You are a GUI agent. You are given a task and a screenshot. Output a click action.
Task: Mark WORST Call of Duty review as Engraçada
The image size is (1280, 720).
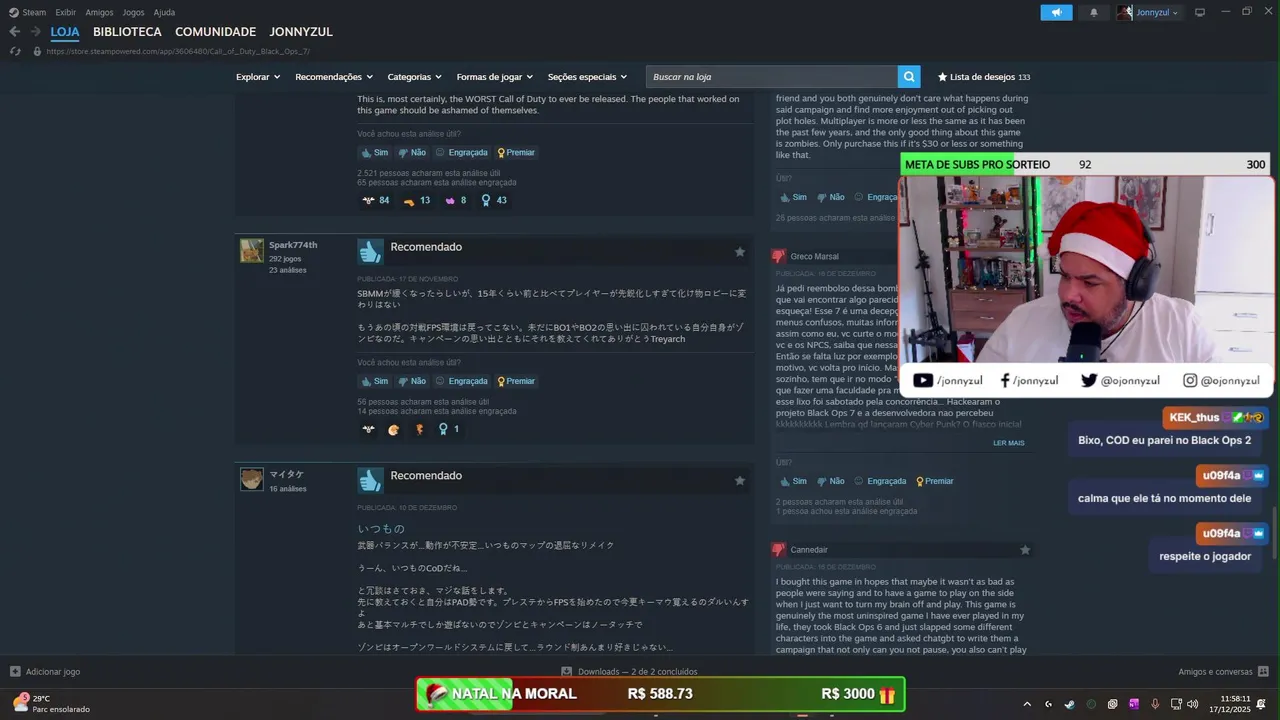point(461,153)
